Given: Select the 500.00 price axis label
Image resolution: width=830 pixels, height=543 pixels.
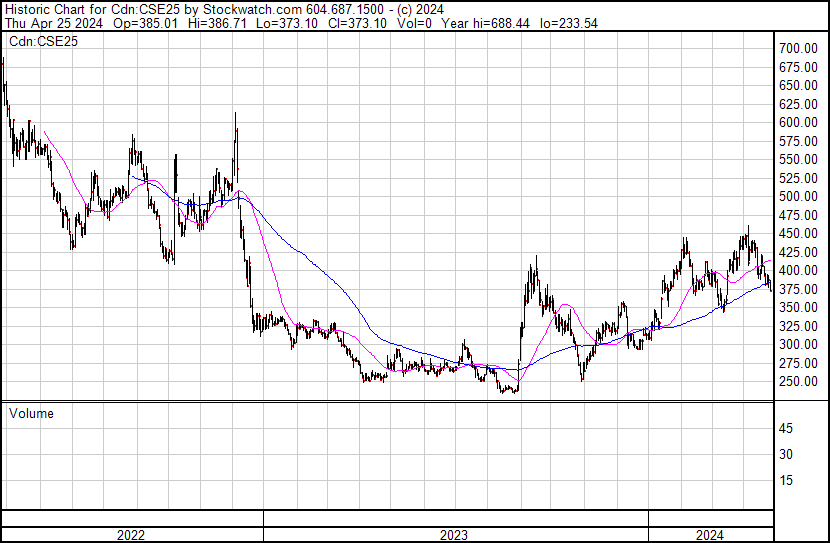Looking at the screenshot, I should click(x=800, y=196).
